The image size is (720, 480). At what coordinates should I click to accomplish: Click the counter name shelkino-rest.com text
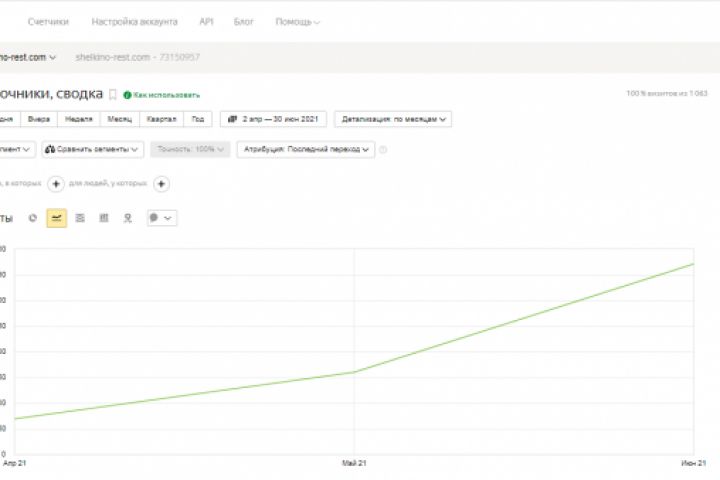coord(112,57)
